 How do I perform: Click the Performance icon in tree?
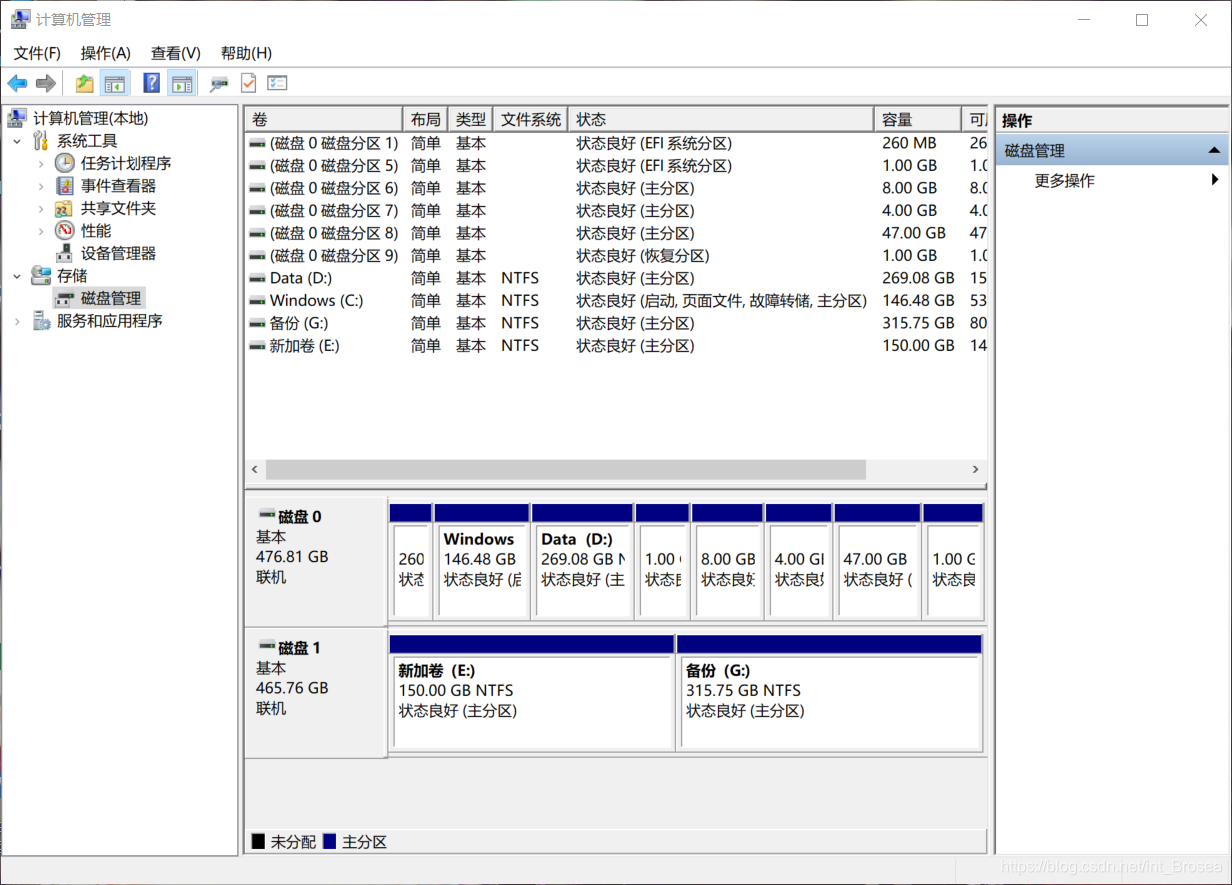[x=65, y=231]
